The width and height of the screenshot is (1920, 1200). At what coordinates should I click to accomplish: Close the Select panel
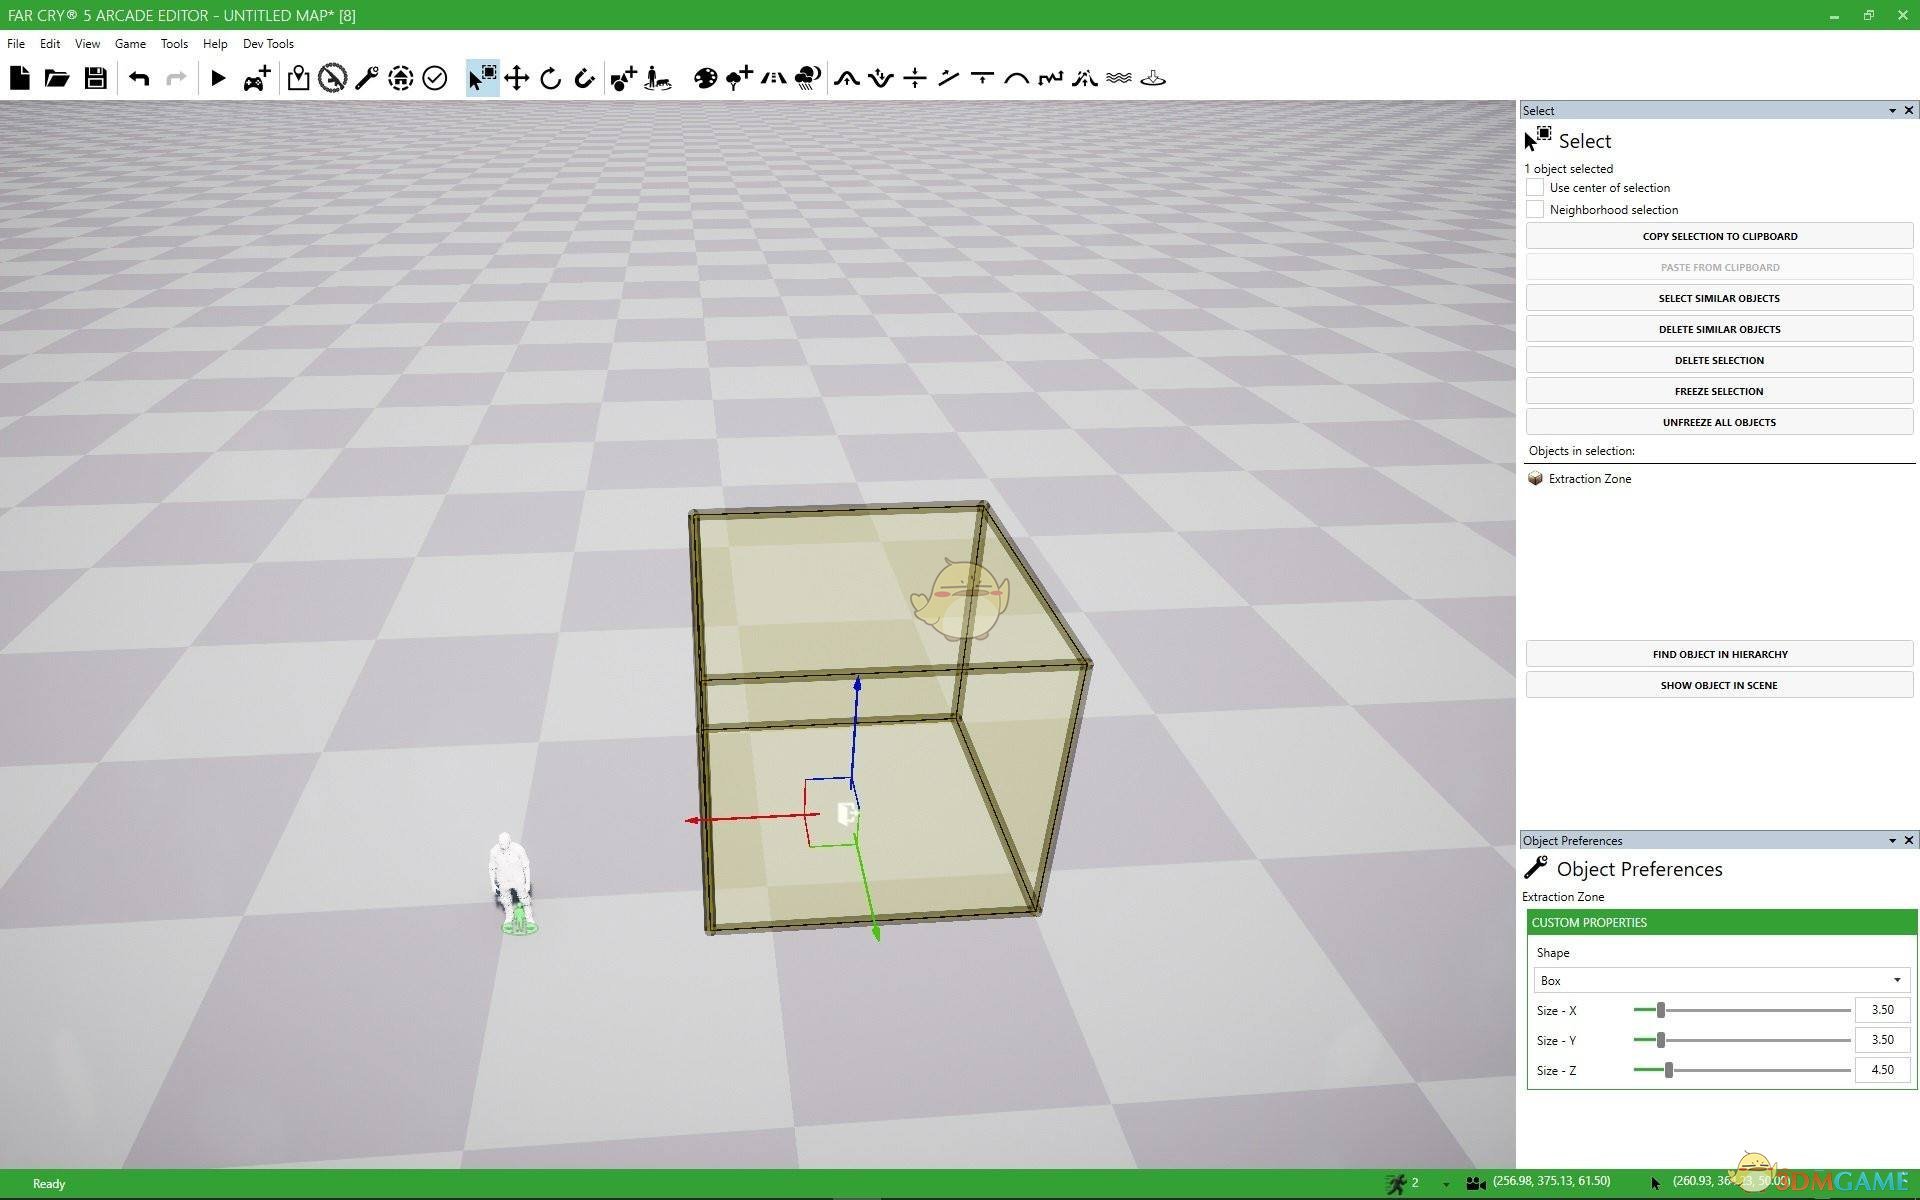(x=1908, y=110)
